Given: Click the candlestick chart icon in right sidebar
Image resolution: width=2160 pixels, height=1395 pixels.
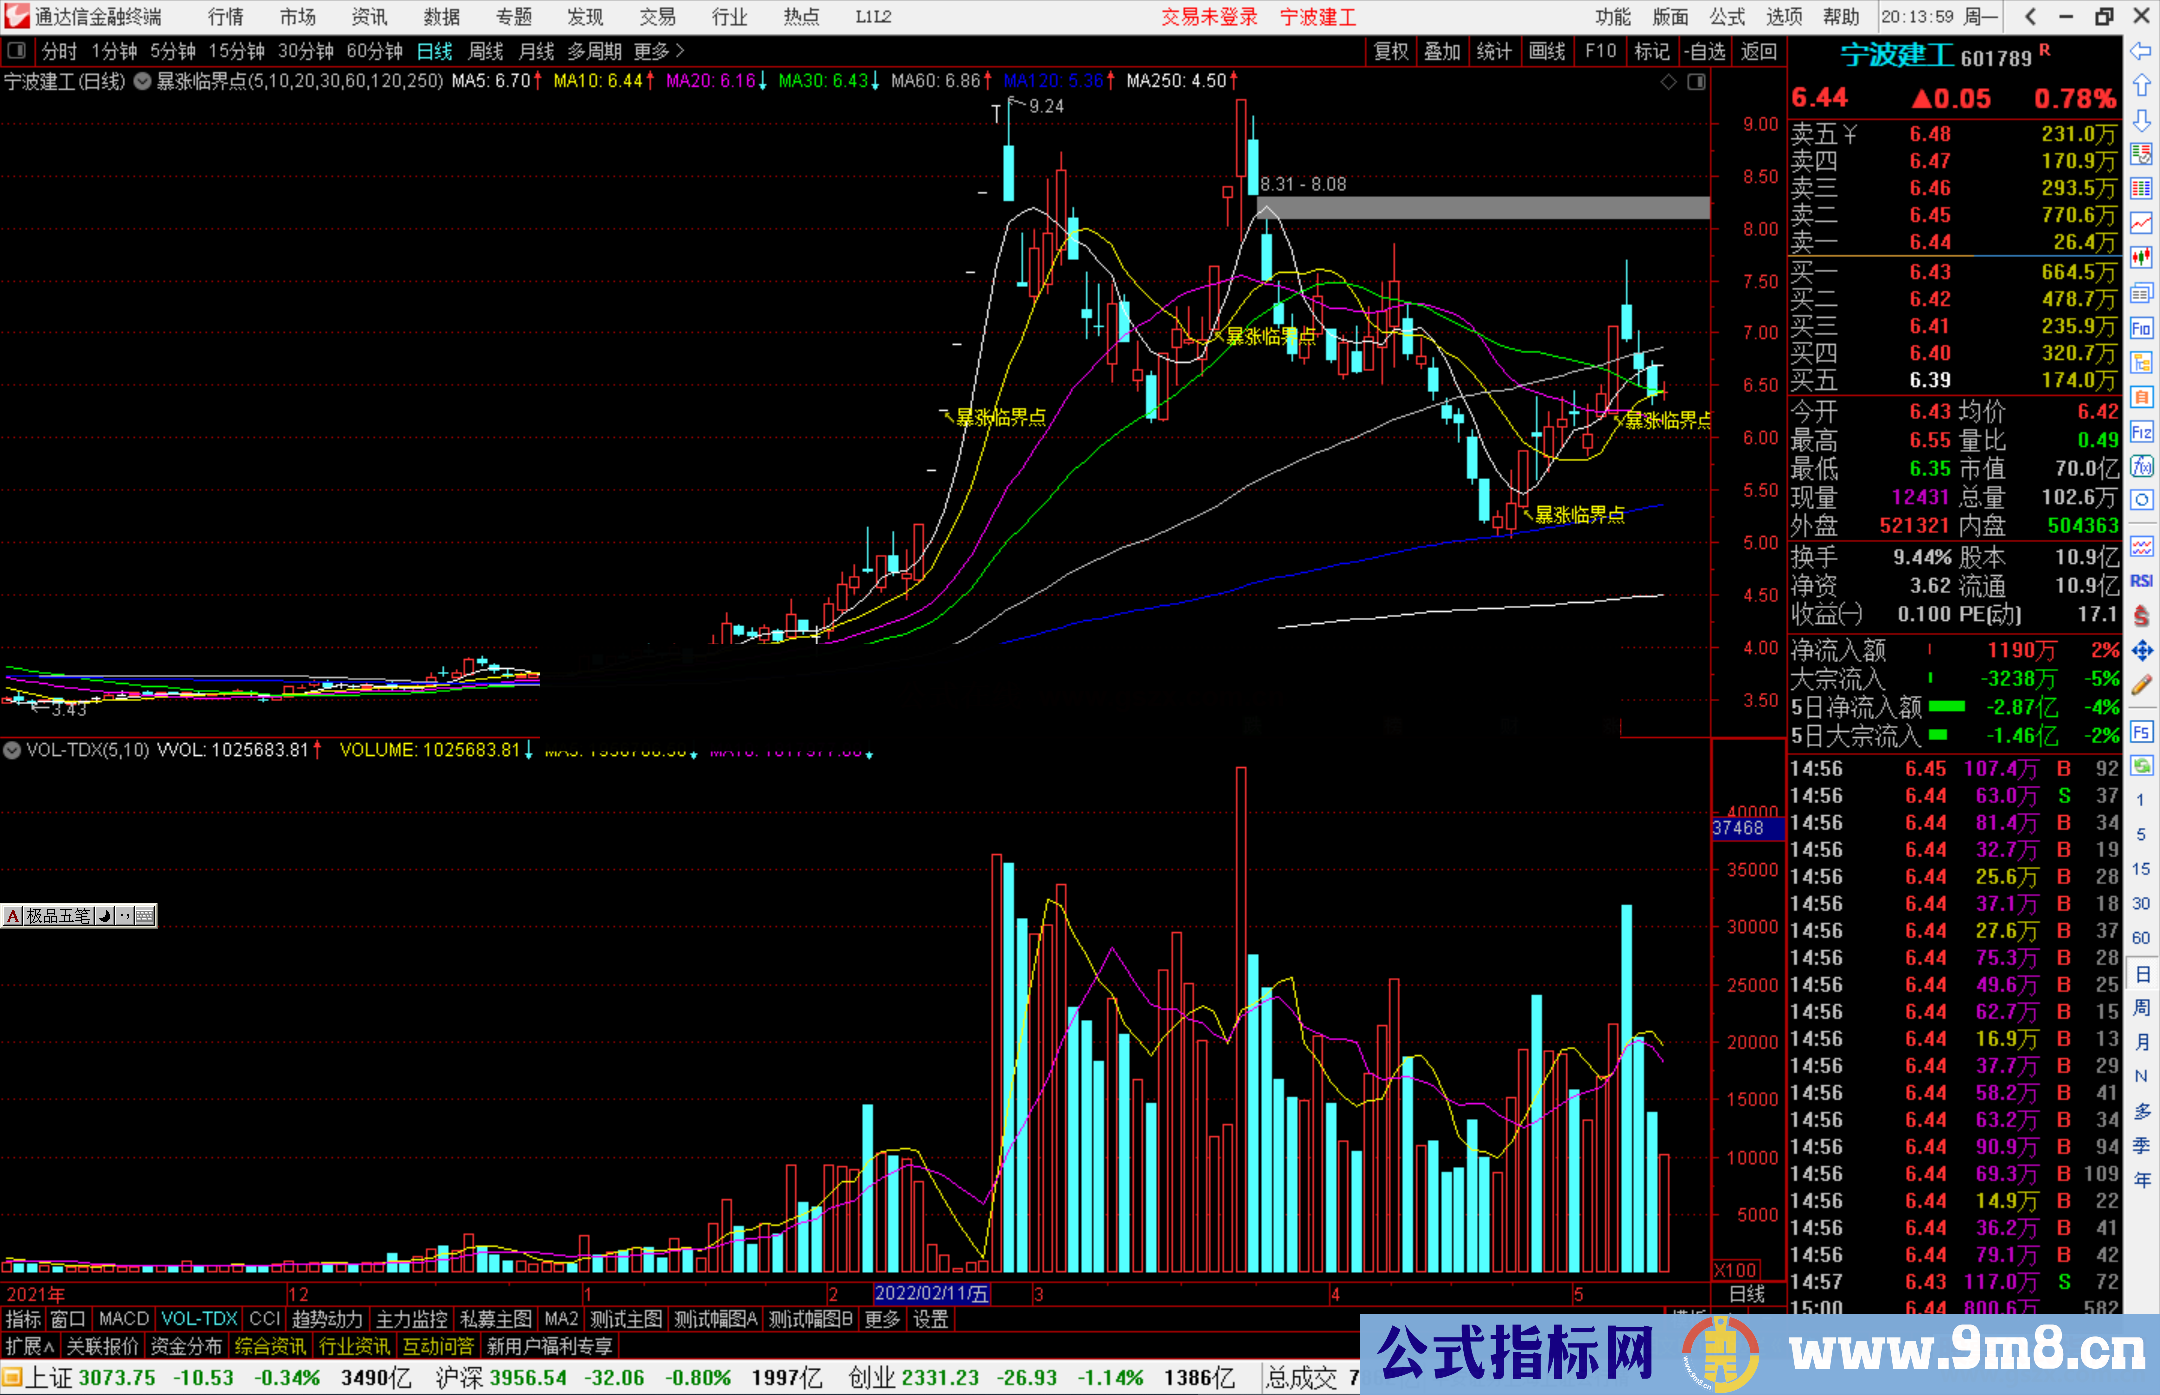Looking at the screenshot, I should [2141, 258].
